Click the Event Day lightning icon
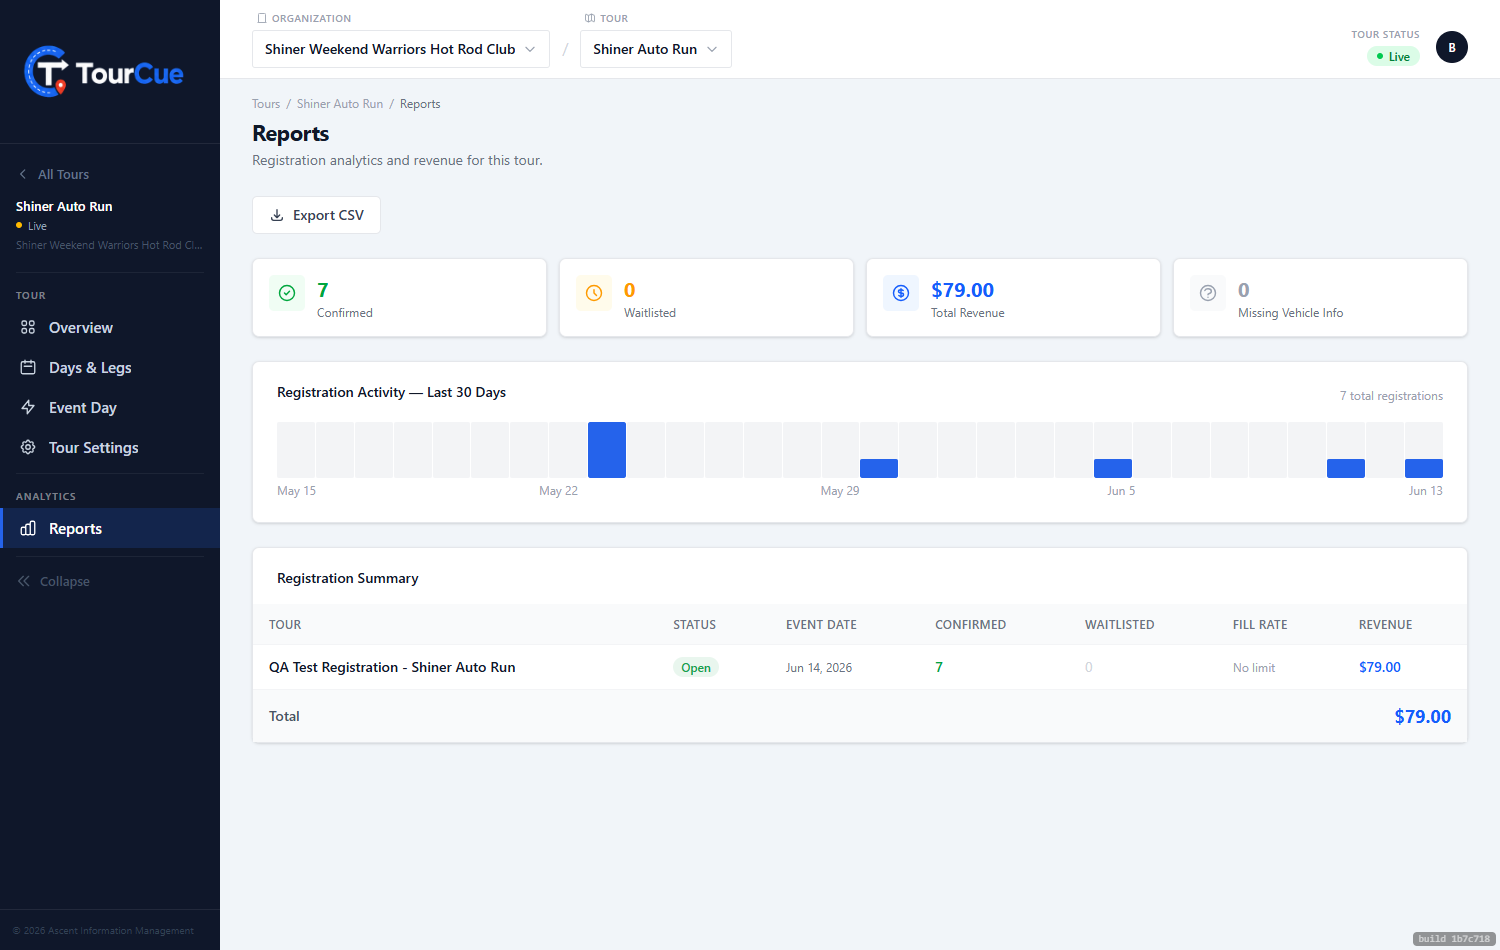 coord(28,407)
